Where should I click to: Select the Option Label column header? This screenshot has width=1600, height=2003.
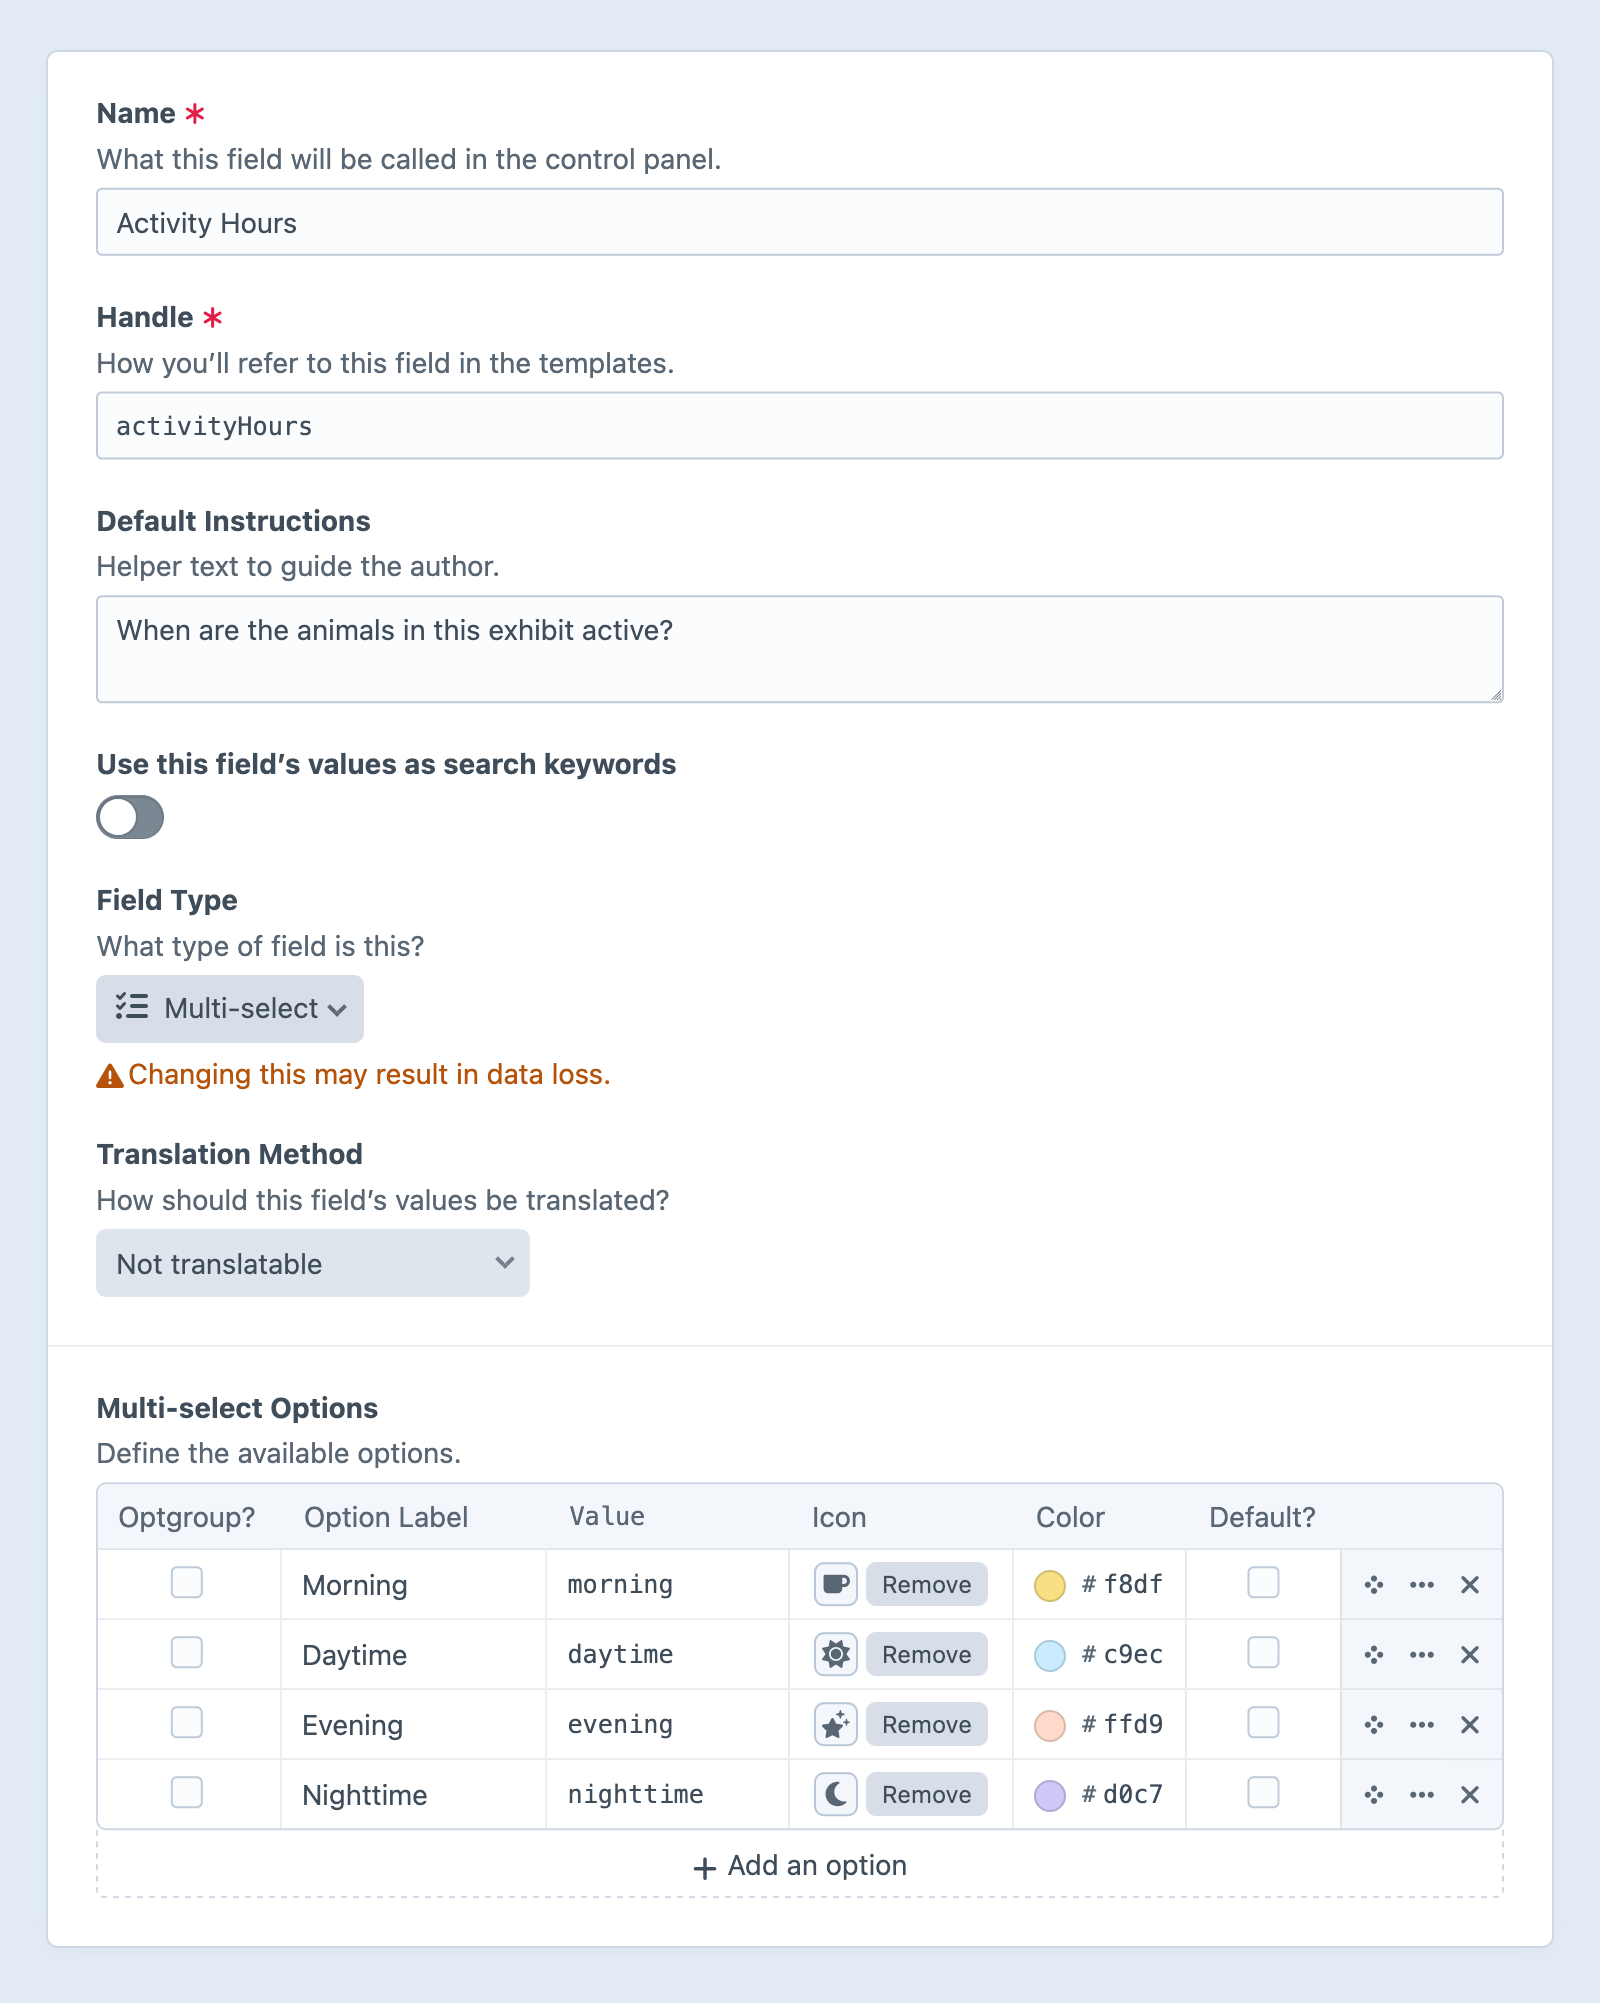pos(385,1517)
